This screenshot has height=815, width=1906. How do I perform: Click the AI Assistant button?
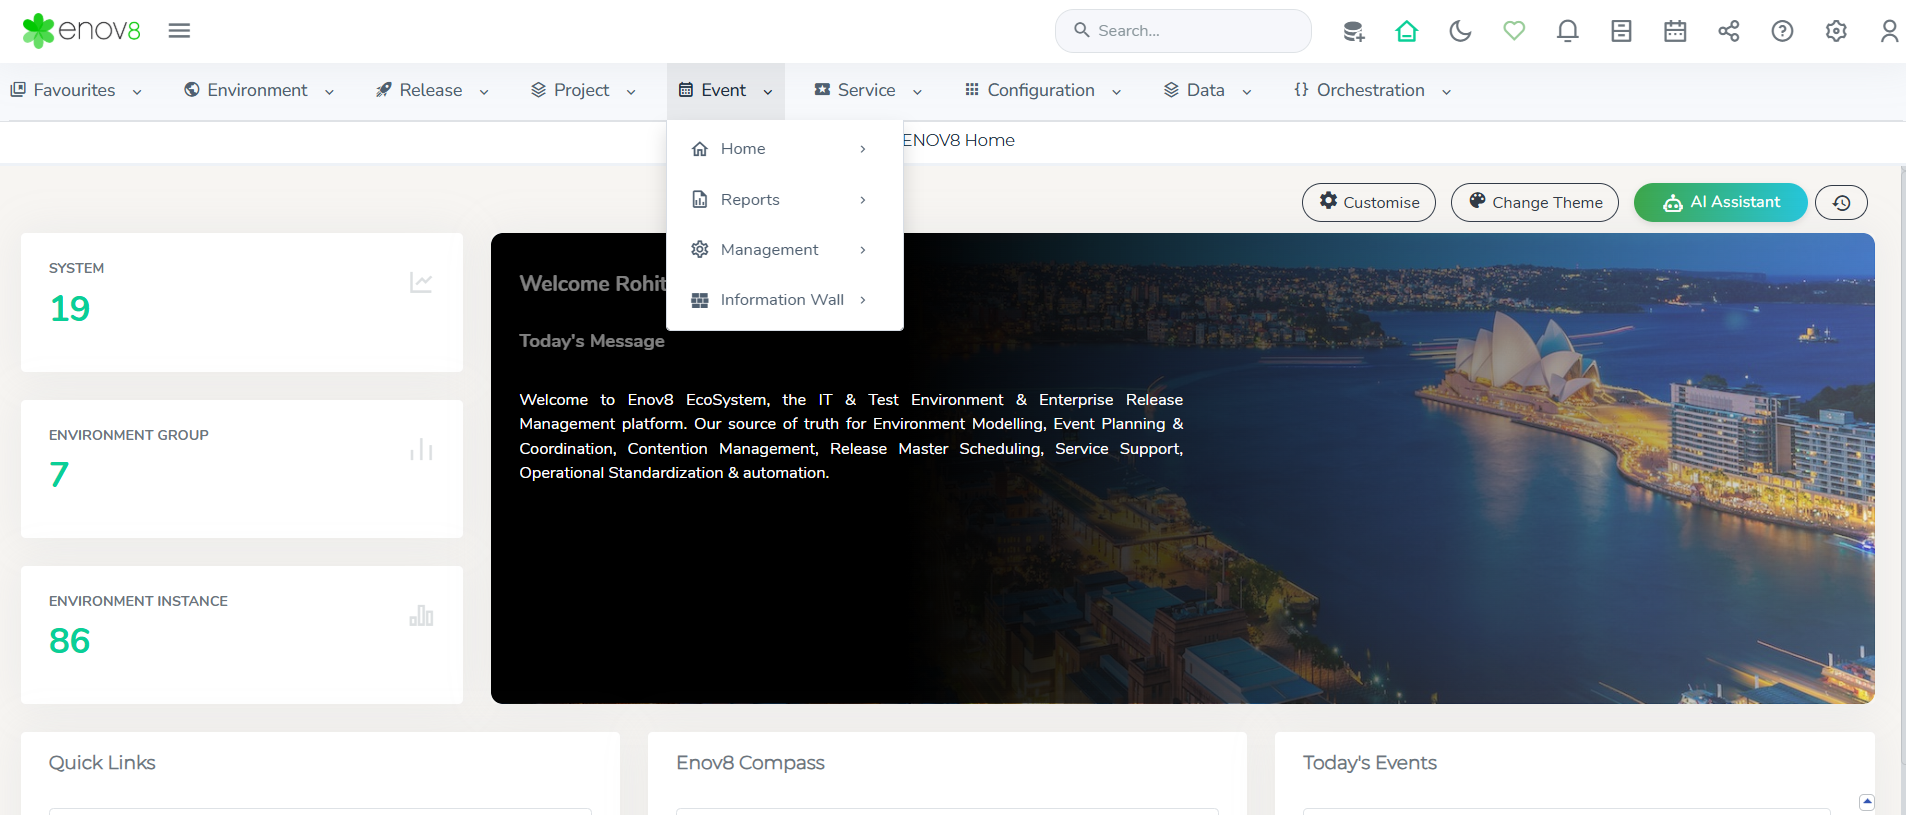point(1720,202)
